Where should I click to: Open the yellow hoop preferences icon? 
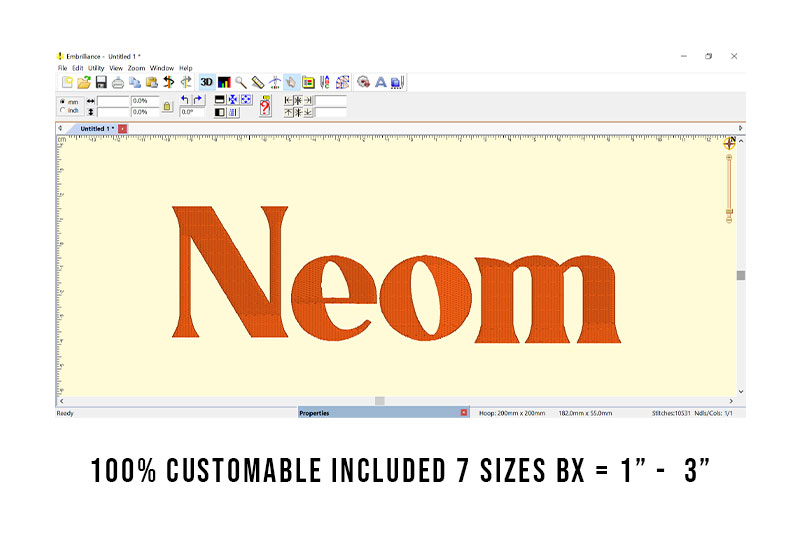pyautogui.click(x=308, y=82)
